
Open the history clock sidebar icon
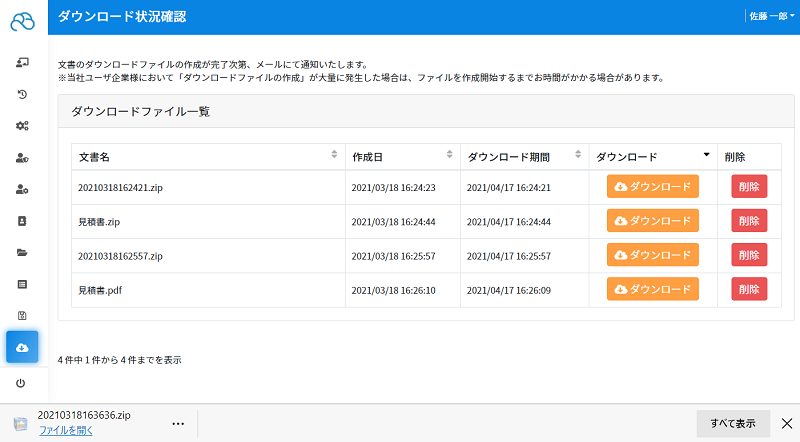click(22, 94)
